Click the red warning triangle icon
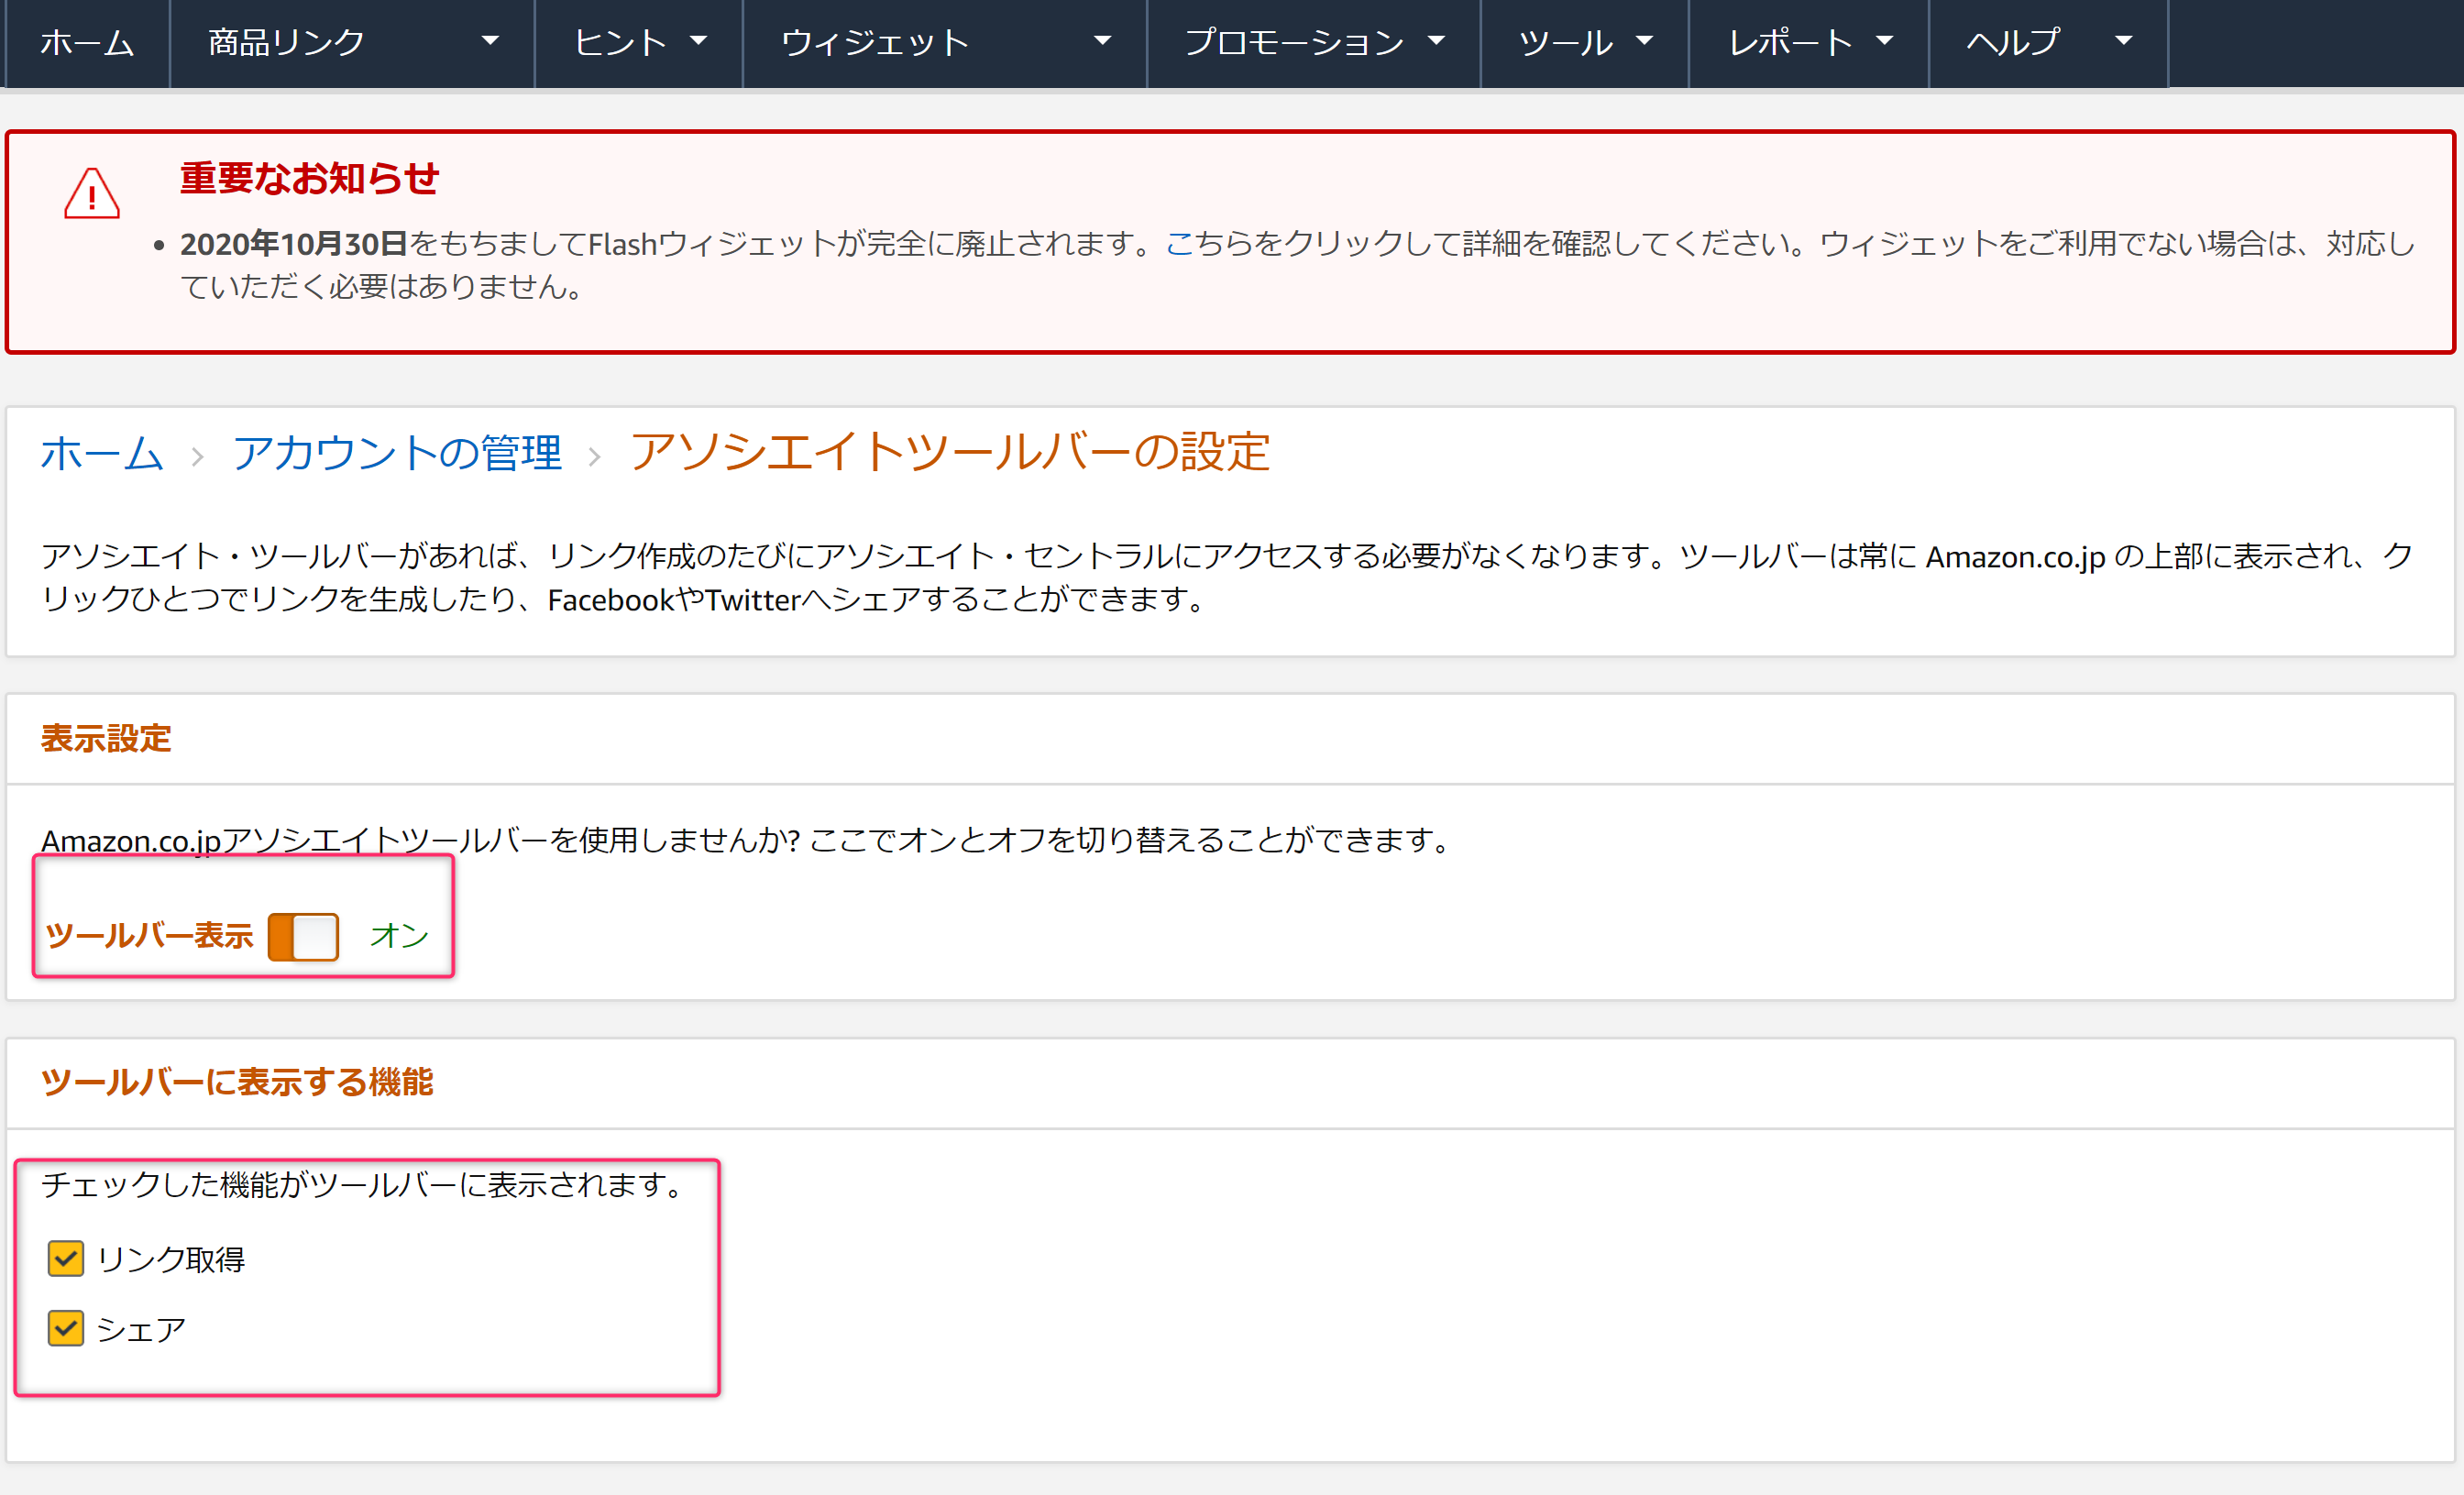Image resolution: width=2464 pixels, height=1495 pixels. tap(92, 193)
